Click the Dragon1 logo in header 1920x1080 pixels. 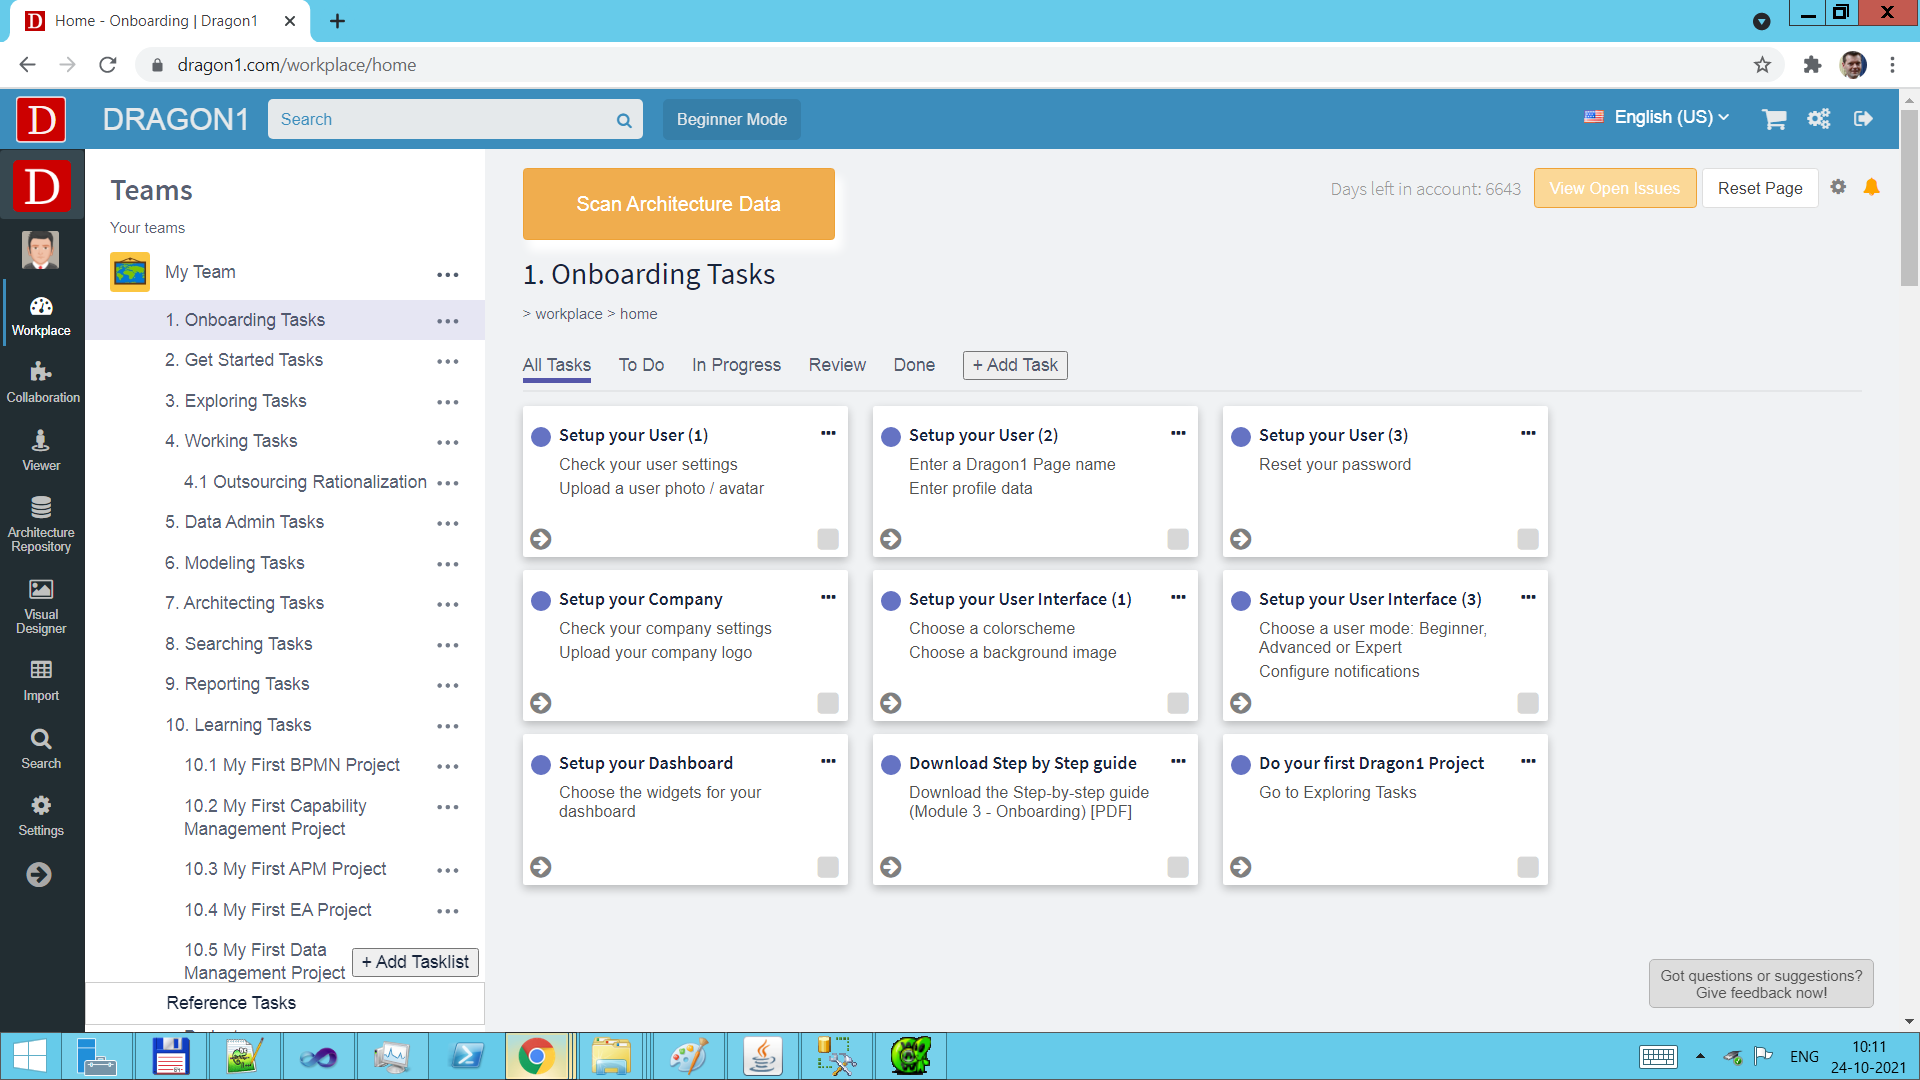[x=41, y=119]
